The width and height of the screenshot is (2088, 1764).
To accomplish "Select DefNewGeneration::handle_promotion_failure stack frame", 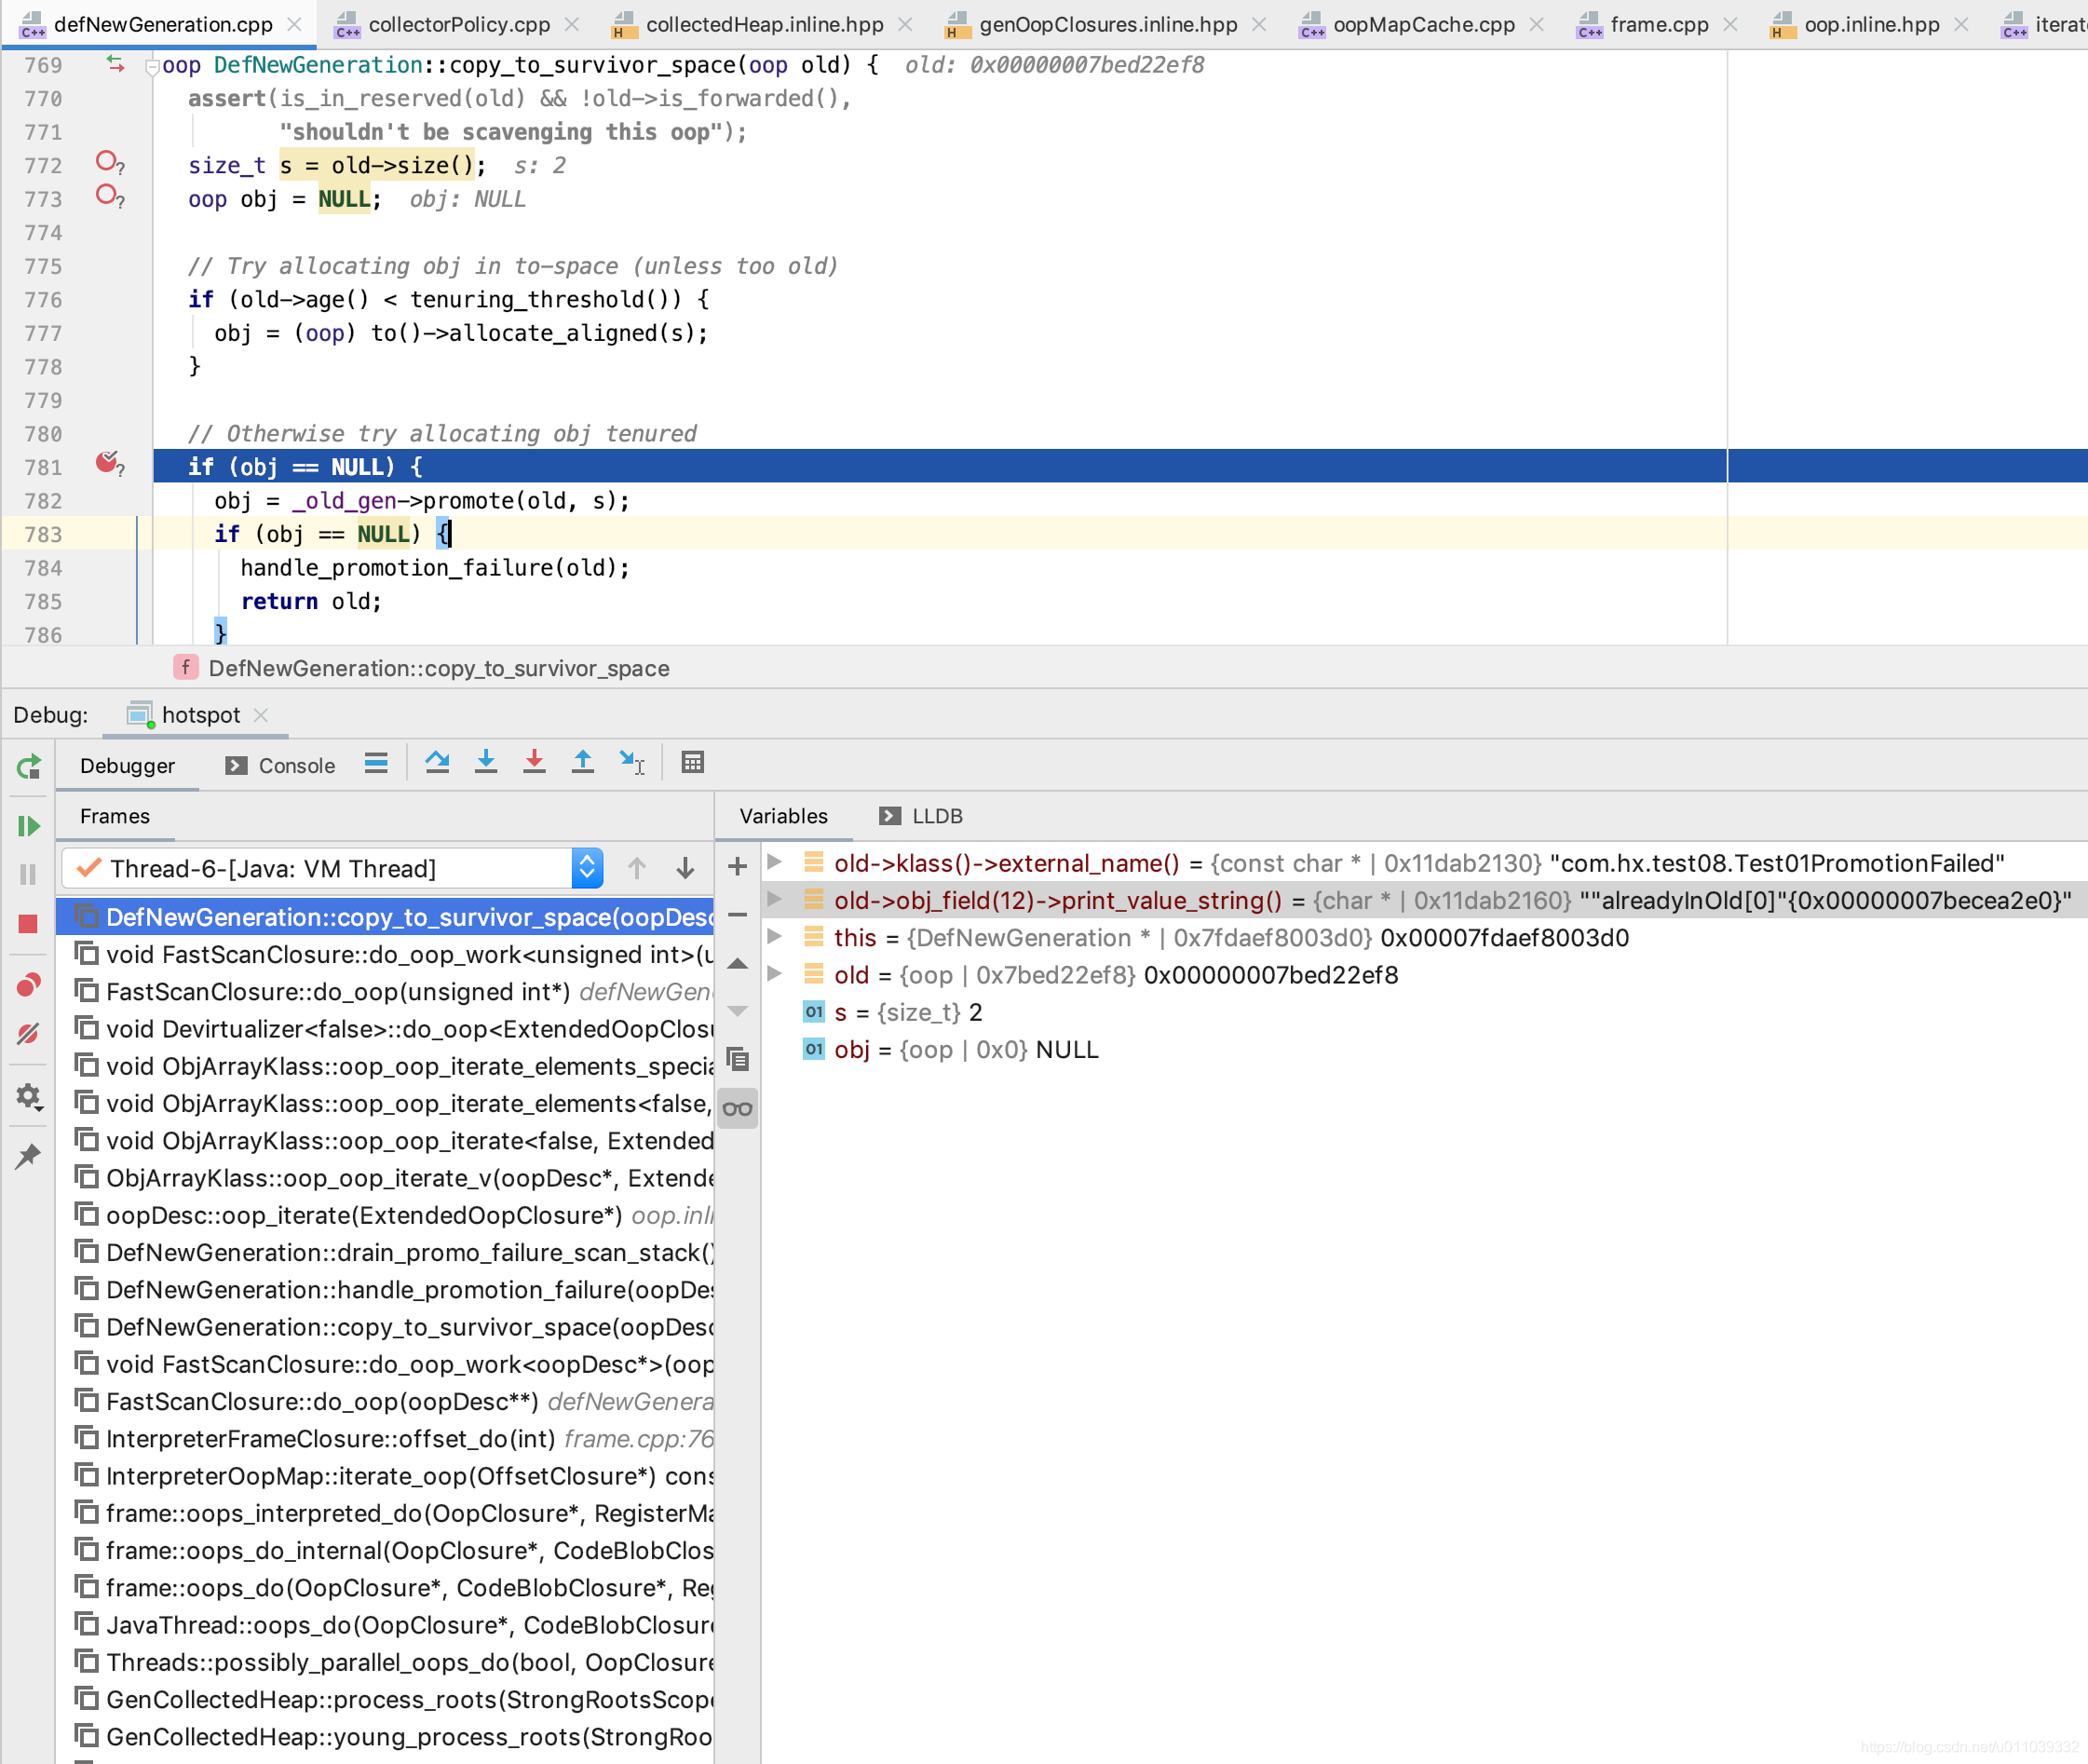I will pyautogui.click(x=408, y=1289).
